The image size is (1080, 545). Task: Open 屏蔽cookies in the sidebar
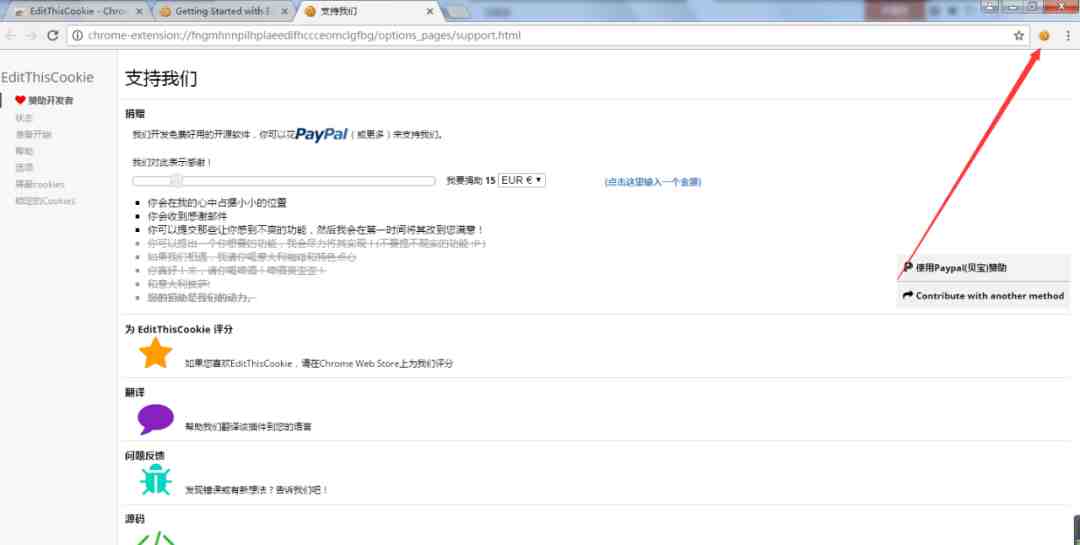pos(40,185)
